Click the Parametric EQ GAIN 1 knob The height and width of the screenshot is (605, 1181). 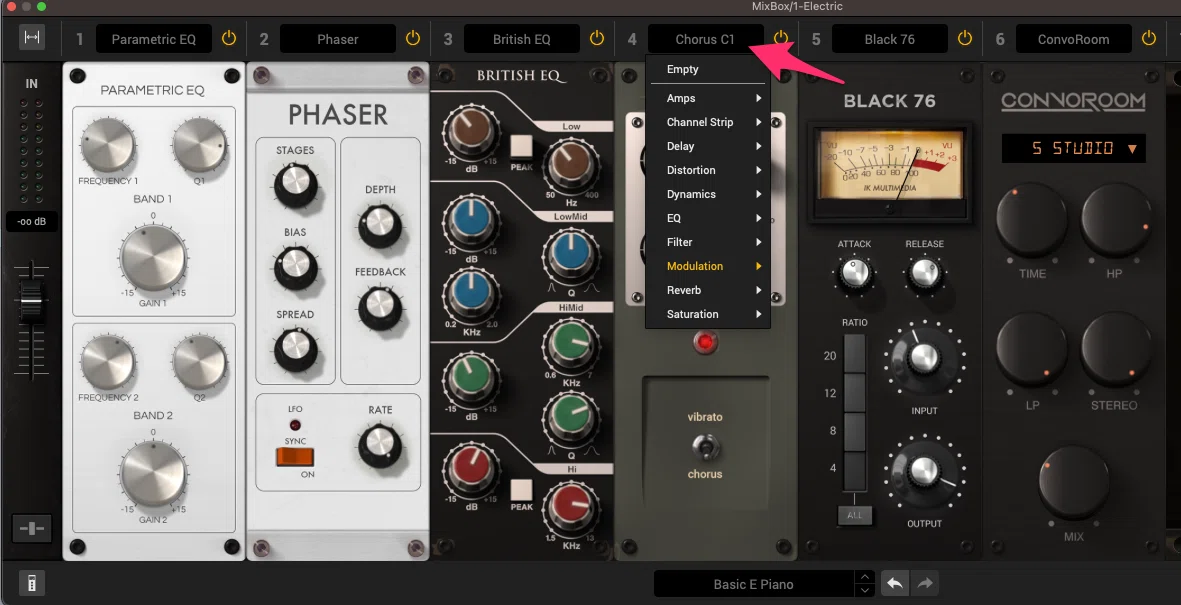(154, 257)
